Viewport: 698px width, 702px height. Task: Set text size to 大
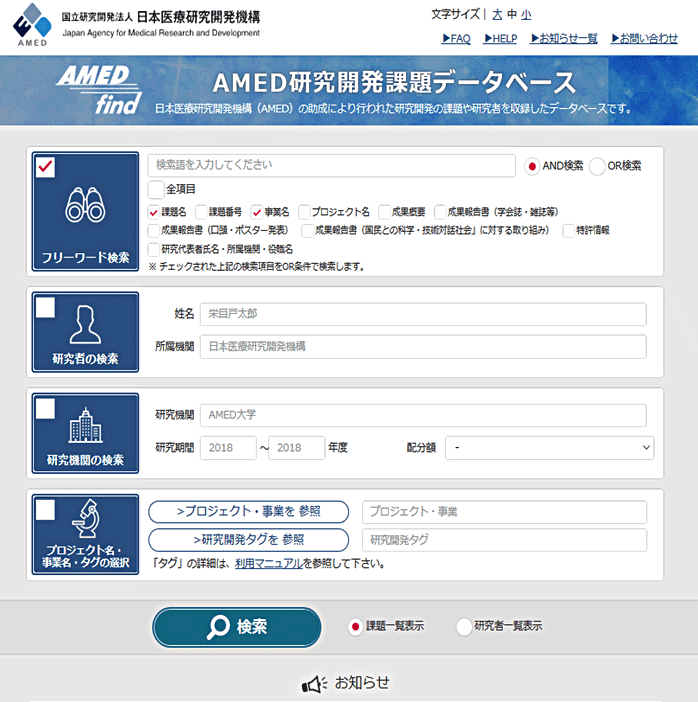pos(497,15)
